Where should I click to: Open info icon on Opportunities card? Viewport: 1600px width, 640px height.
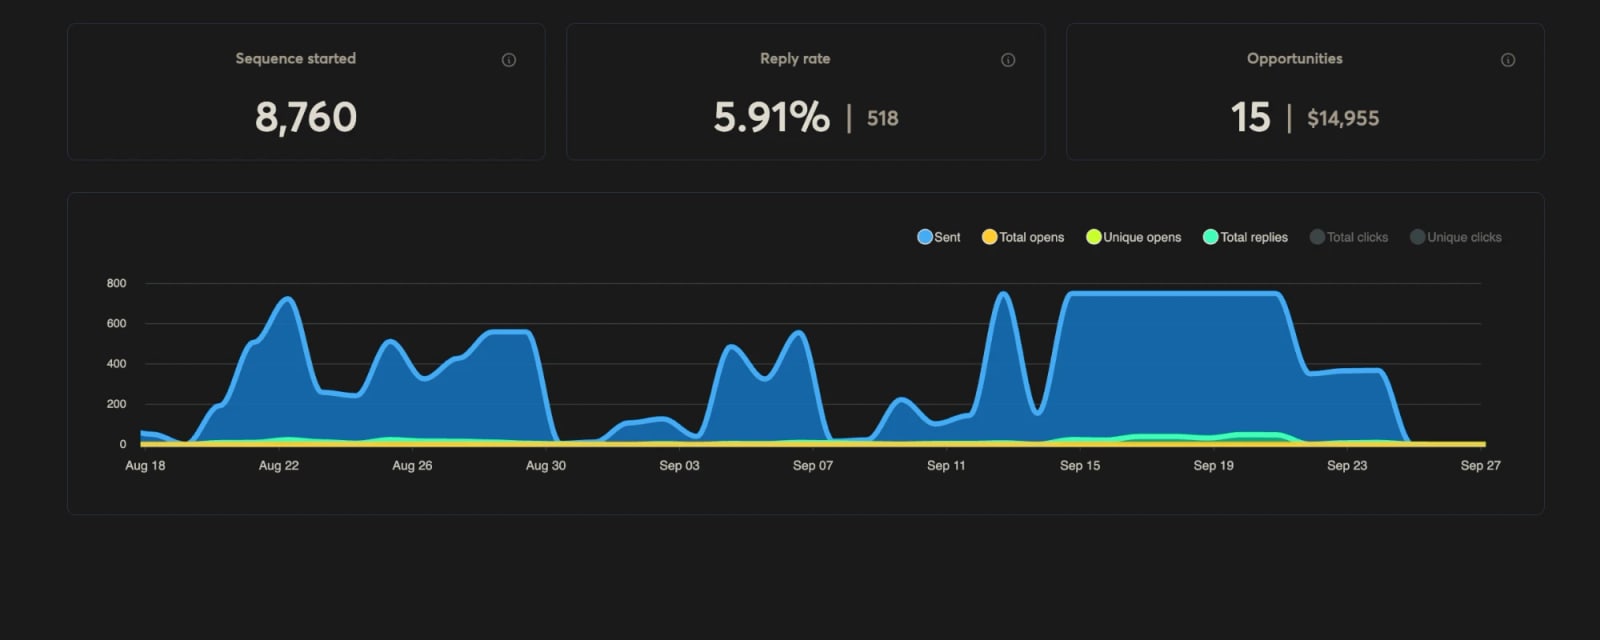click(x=1508, y=60)
